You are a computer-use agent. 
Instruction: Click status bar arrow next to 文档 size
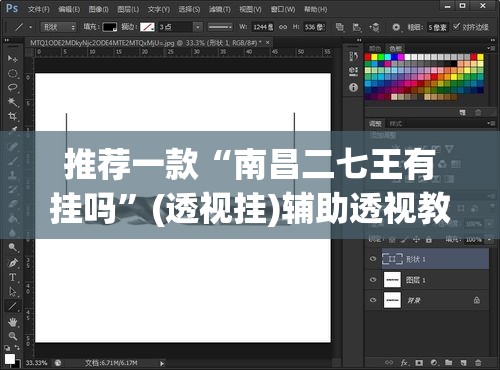click(x=162, y=363)
